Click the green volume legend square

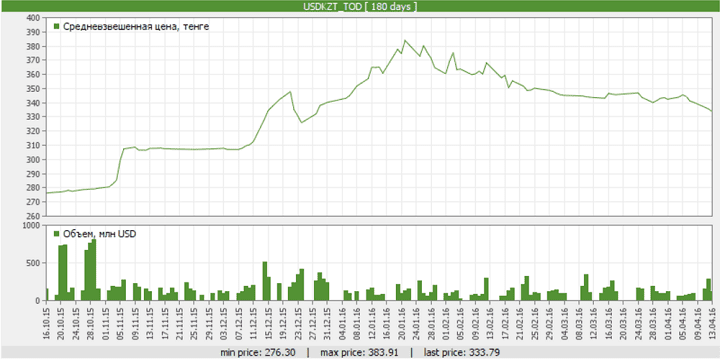pos(57,234)
